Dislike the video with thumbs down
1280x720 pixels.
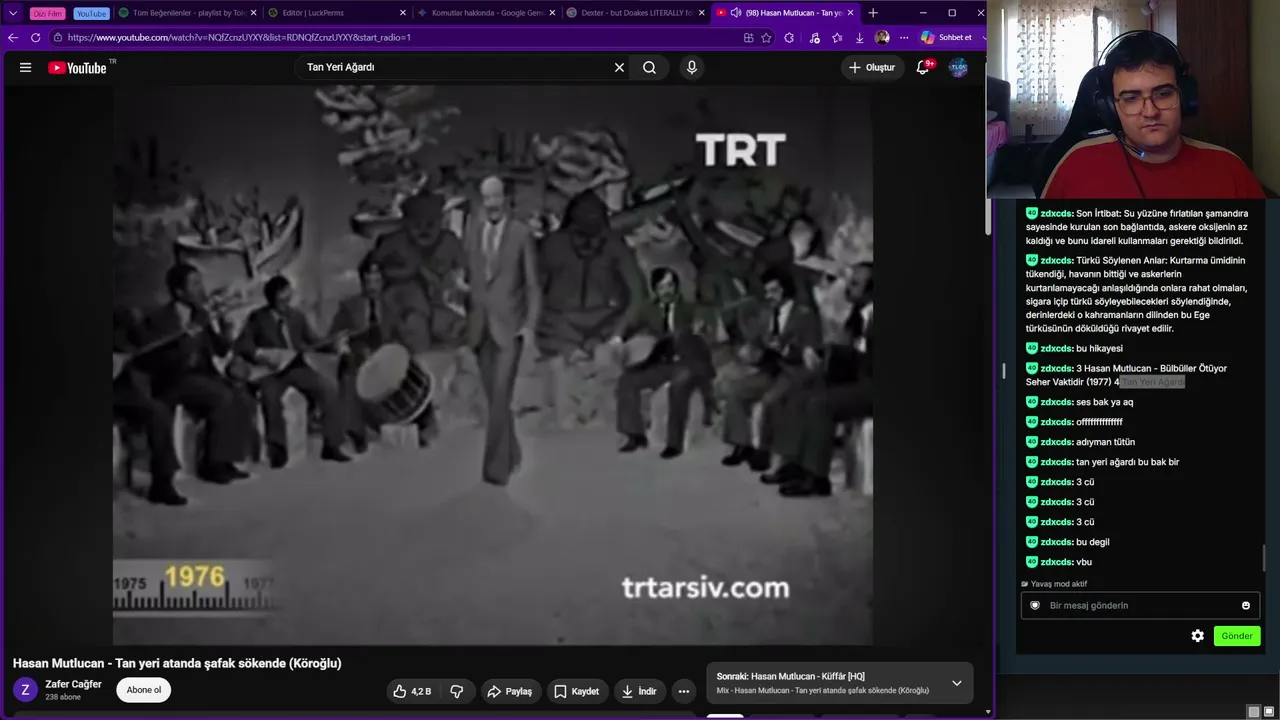click(457, 691)
